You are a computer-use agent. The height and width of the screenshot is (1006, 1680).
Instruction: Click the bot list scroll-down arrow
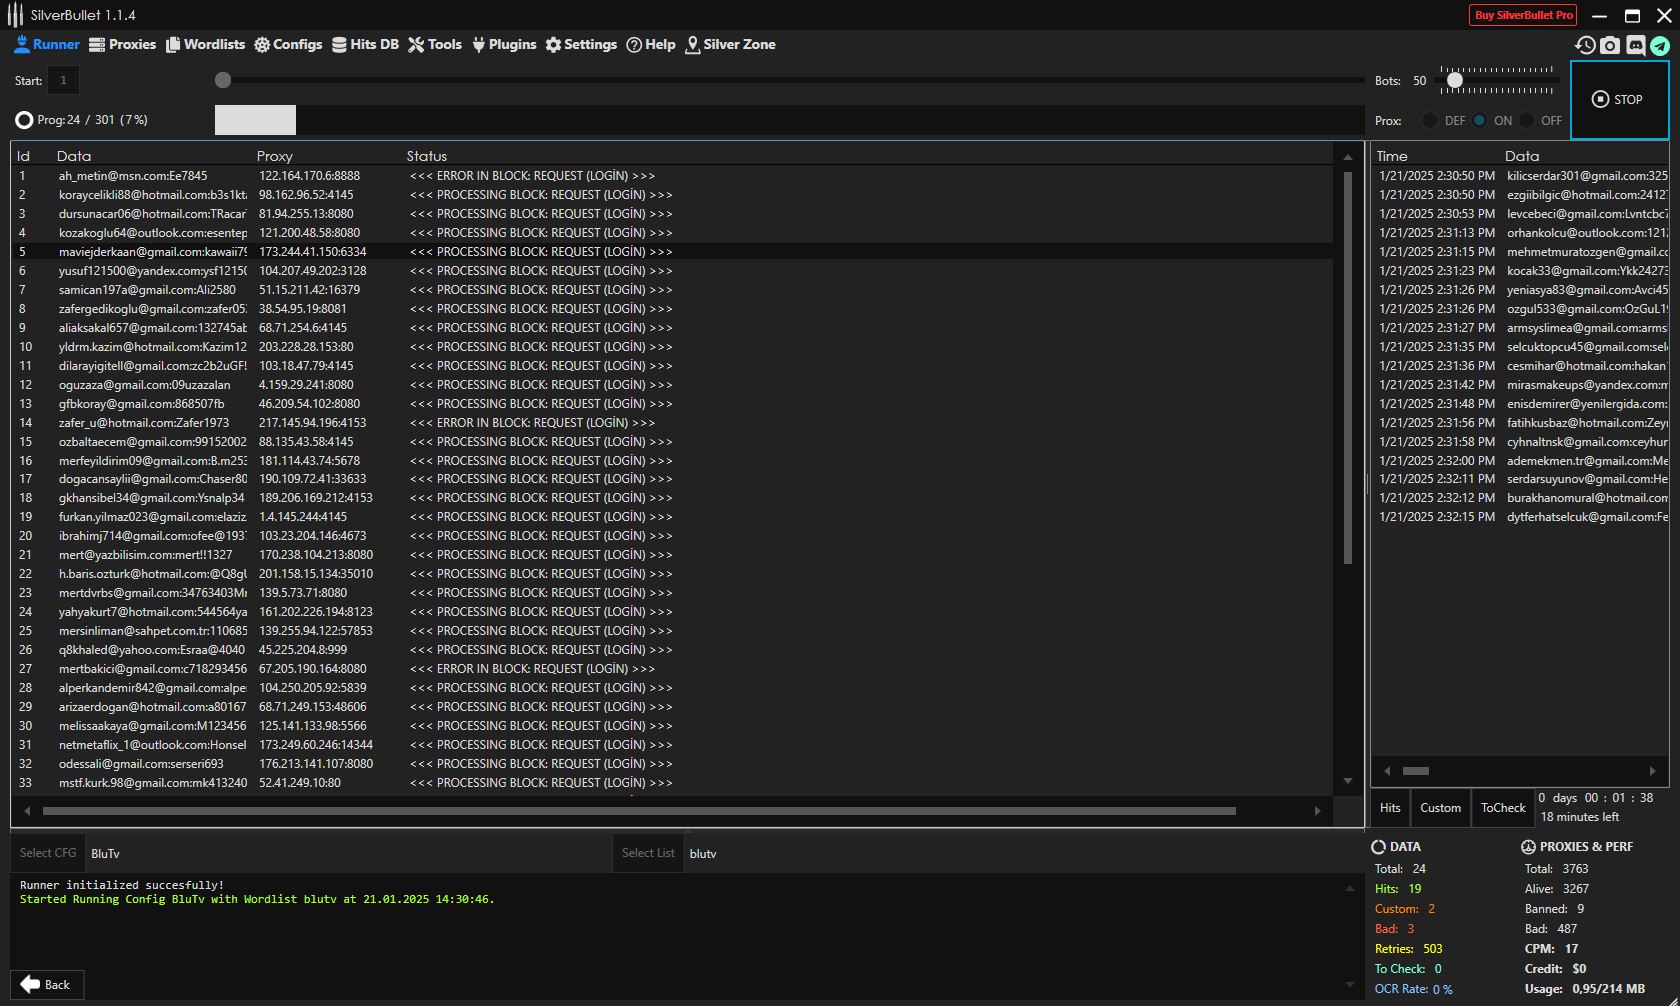1348,781
